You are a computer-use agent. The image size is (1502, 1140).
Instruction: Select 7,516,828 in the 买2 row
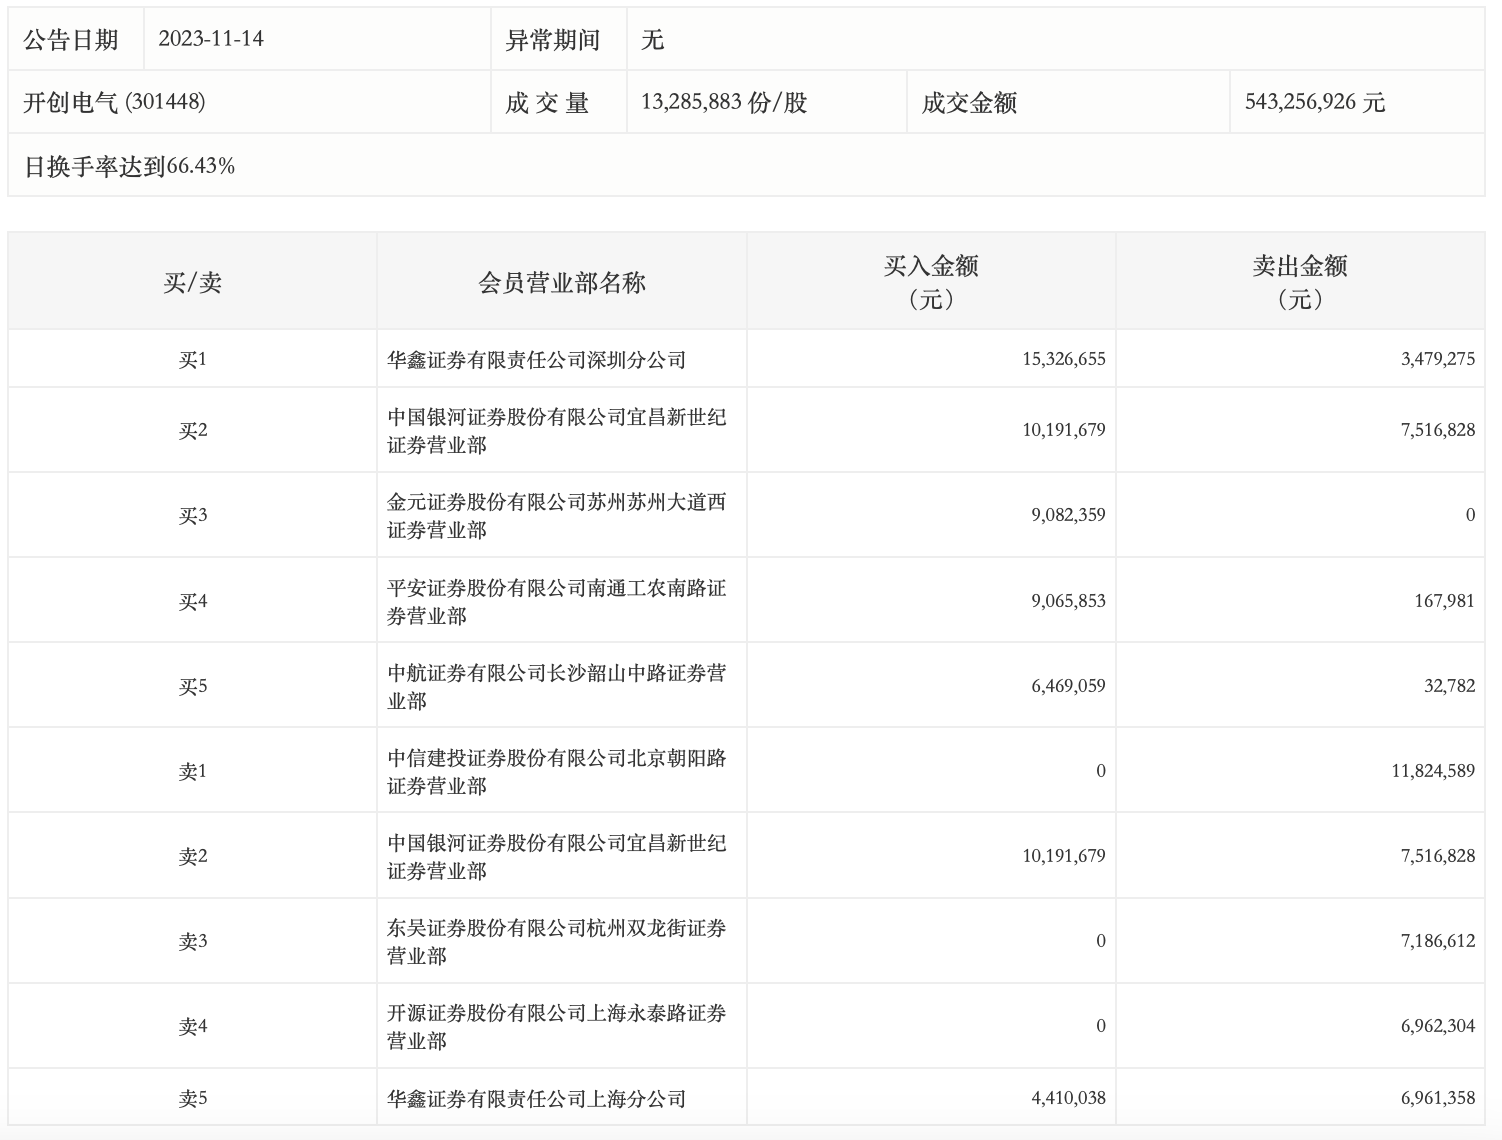pos(1438,430)
